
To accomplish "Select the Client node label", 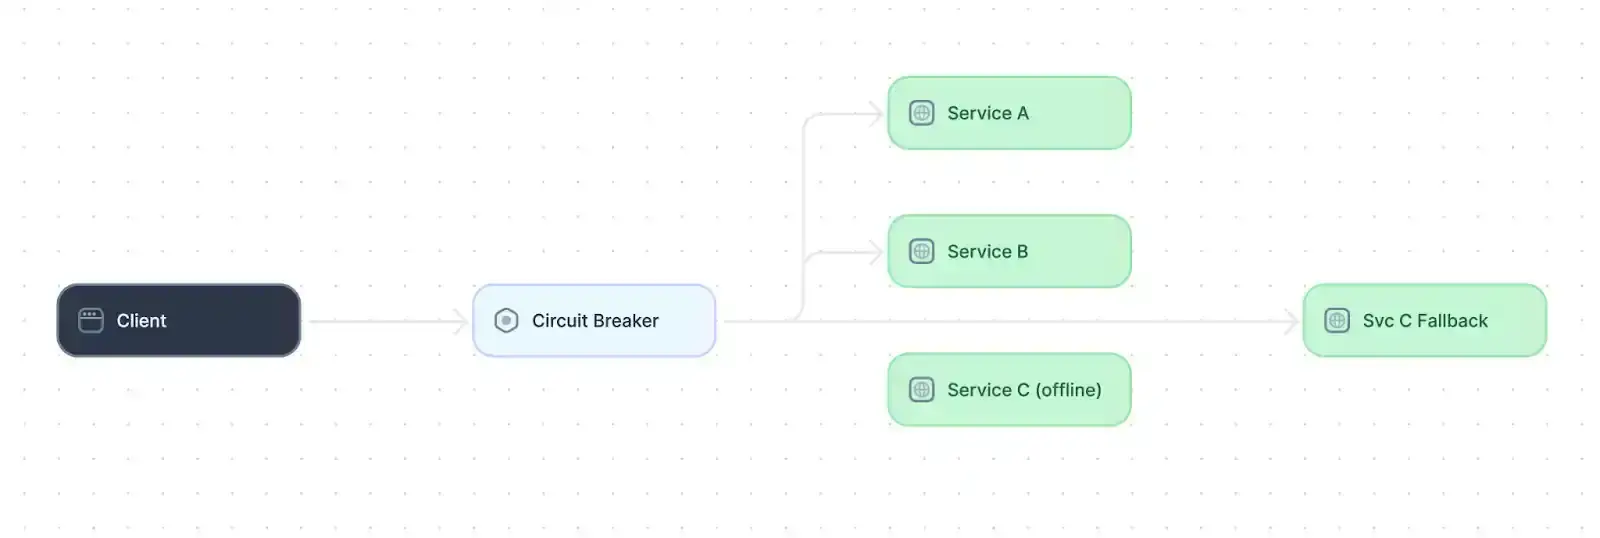I will click(x=141, y=321).
